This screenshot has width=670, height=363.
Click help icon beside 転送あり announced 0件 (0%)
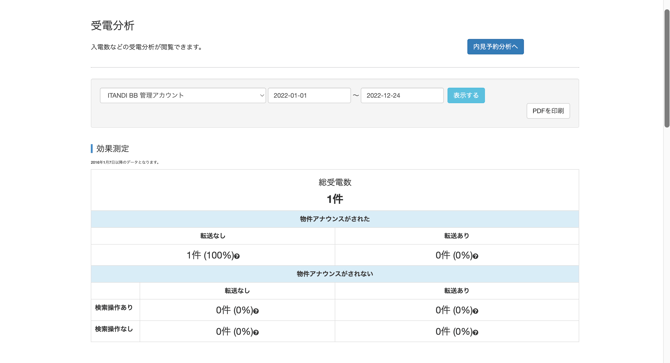(x=475, y=256)
